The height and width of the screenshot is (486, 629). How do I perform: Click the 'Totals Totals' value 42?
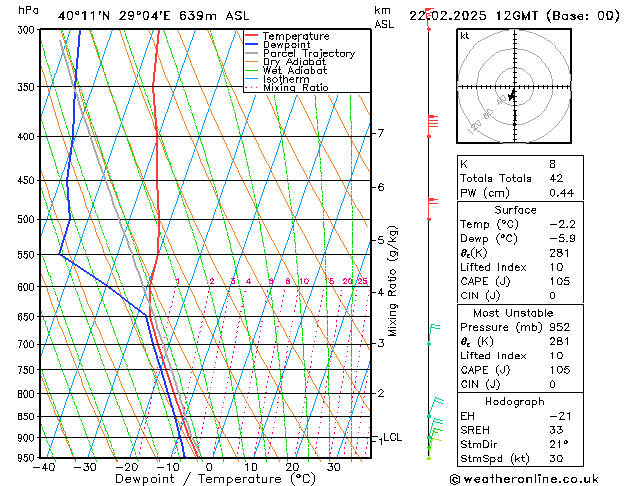tap(556, 178)
